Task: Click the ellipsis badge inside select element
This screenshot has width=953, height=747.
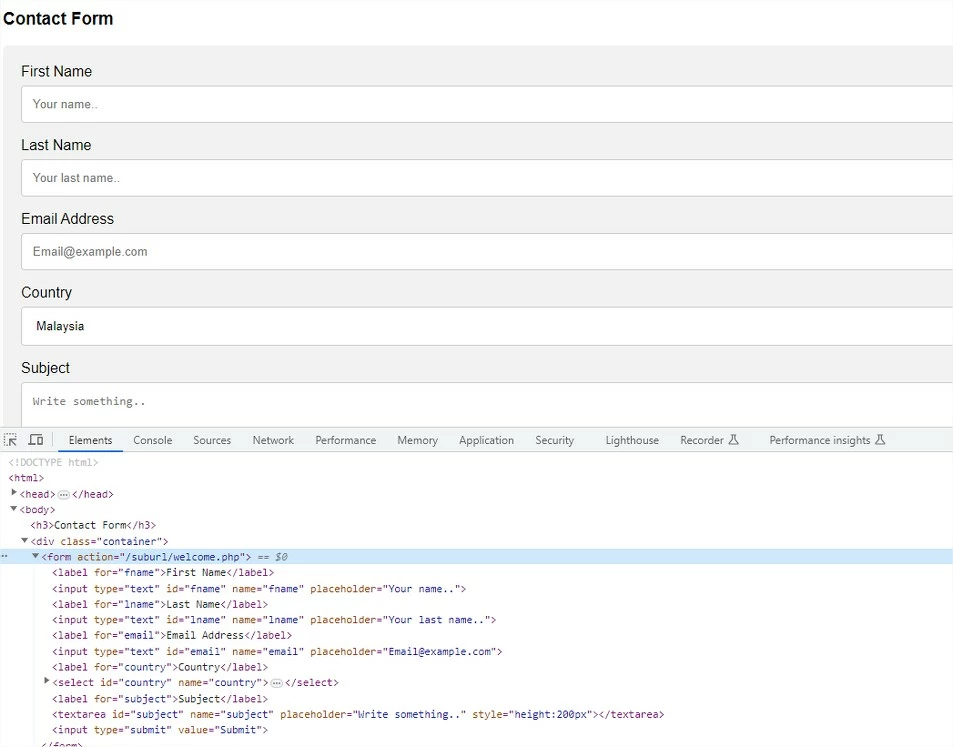Action: pos(277,683)
